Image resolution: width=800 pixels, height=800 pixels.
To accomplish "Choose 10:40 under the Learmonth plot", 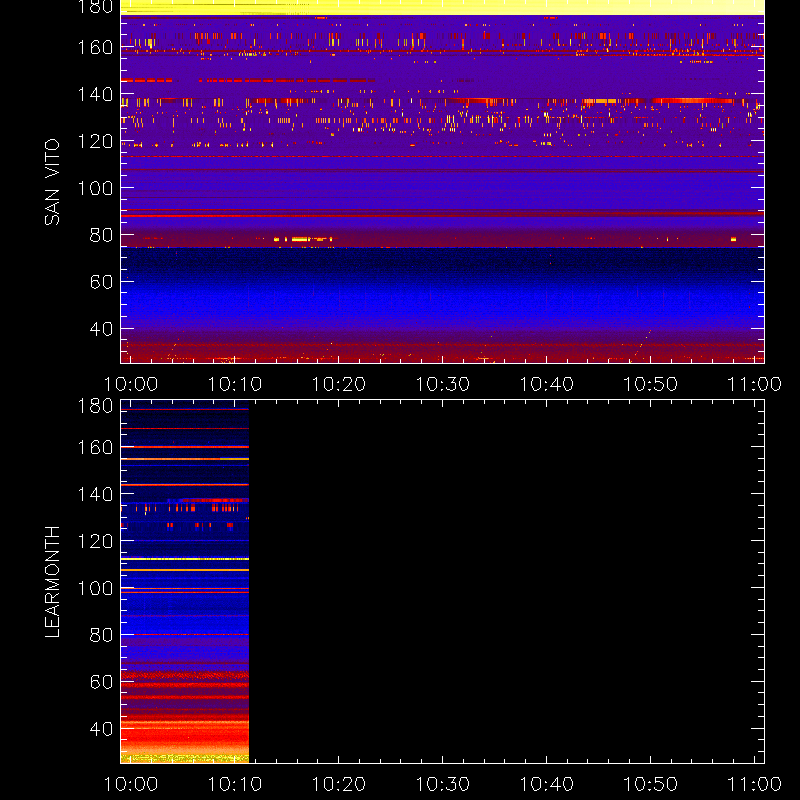I will point(546,784).
